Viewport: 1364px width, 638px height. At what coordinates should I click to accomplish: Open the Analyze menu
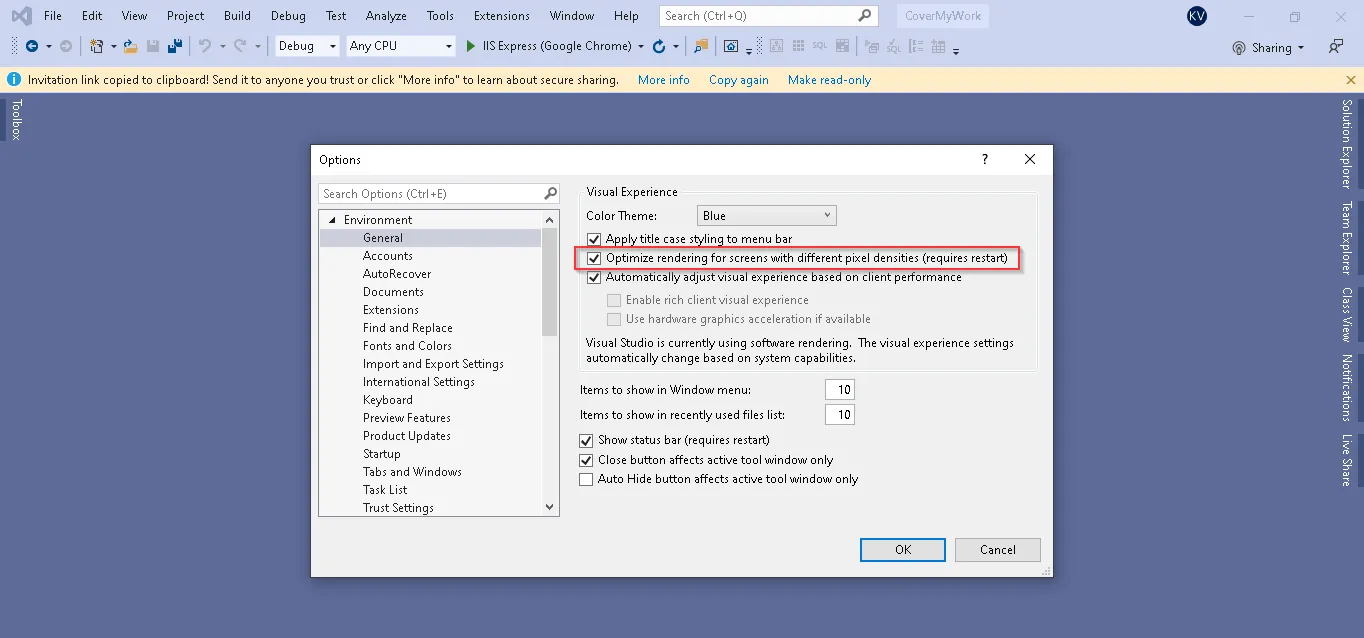386,16
